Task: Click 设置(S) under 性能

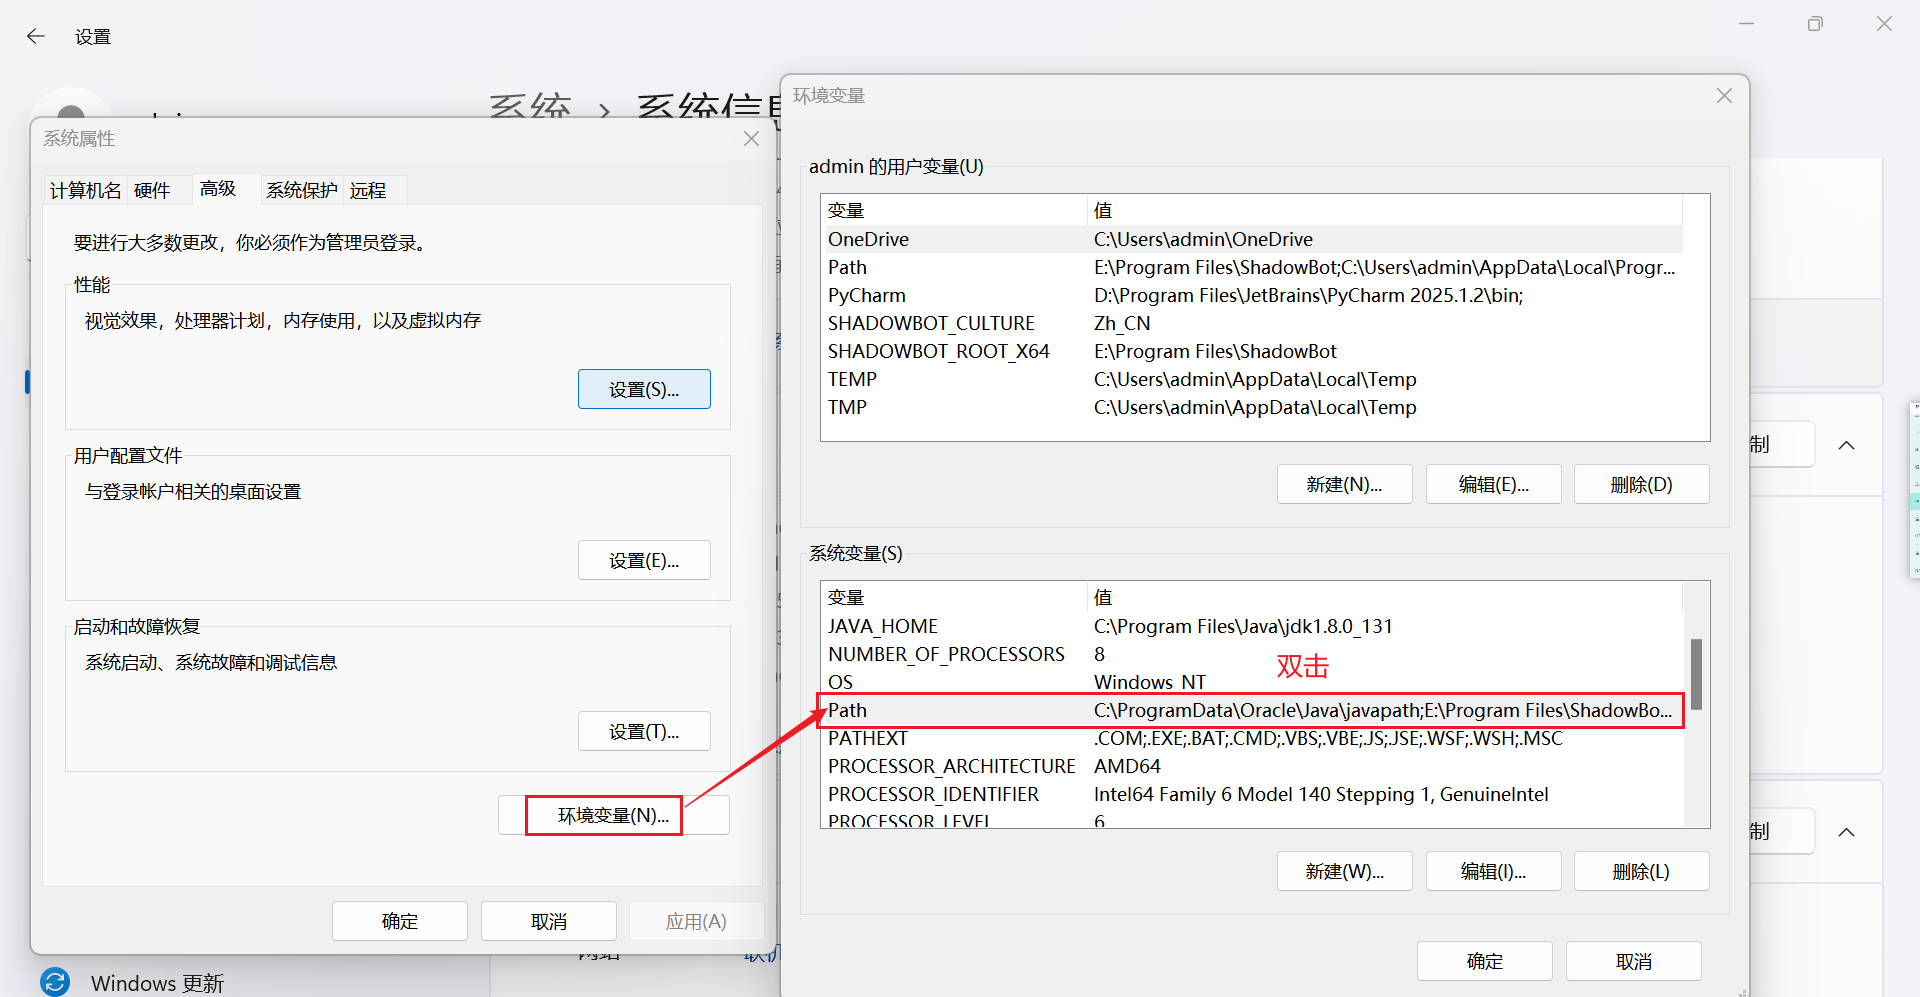Action: [x=643, y=389]
